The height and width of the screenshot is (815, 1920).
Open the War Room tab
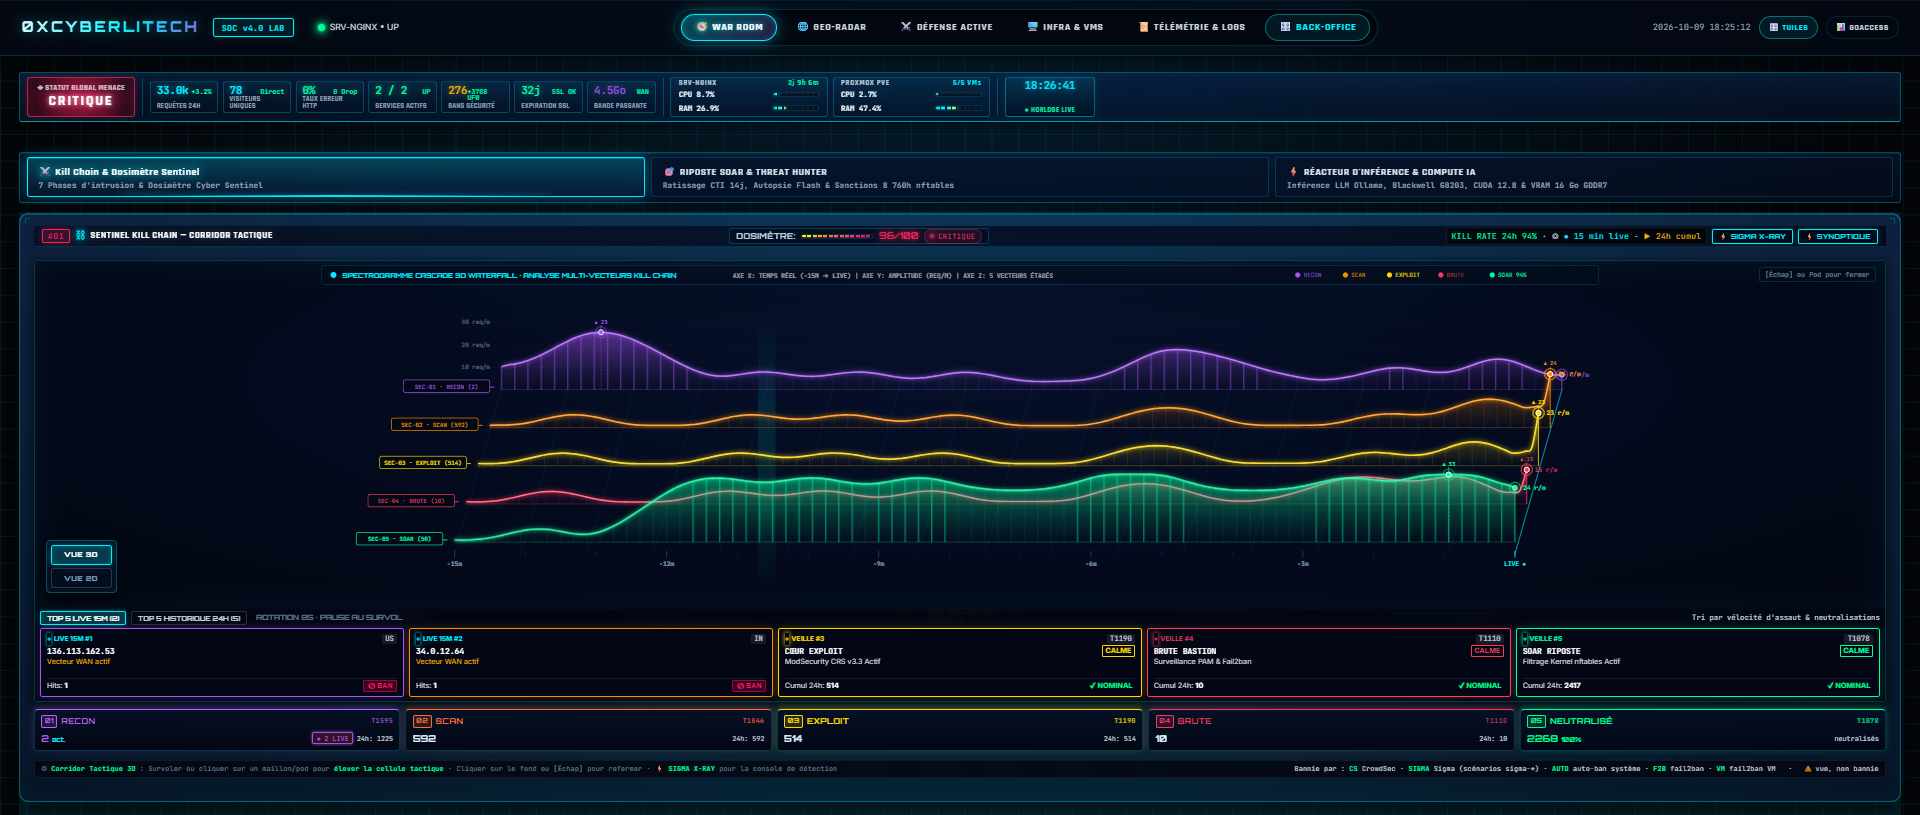[x=729, y=27]
